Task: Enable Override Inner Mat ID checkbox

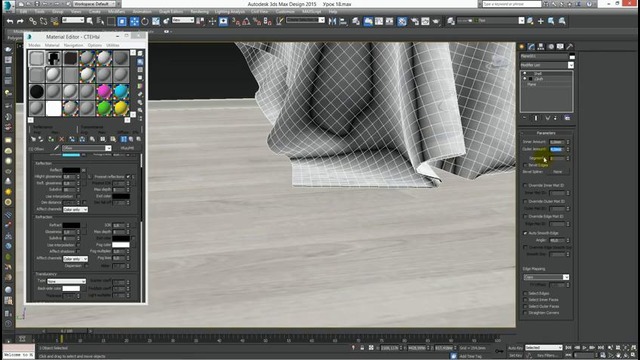Action: point(525,185)
